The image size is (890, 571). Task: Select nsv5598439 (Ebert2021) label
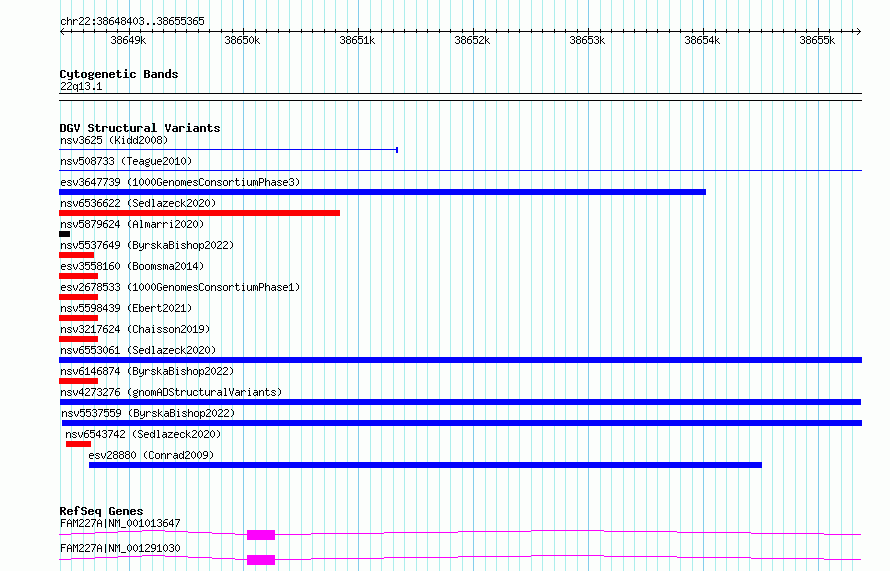(126, 308)
